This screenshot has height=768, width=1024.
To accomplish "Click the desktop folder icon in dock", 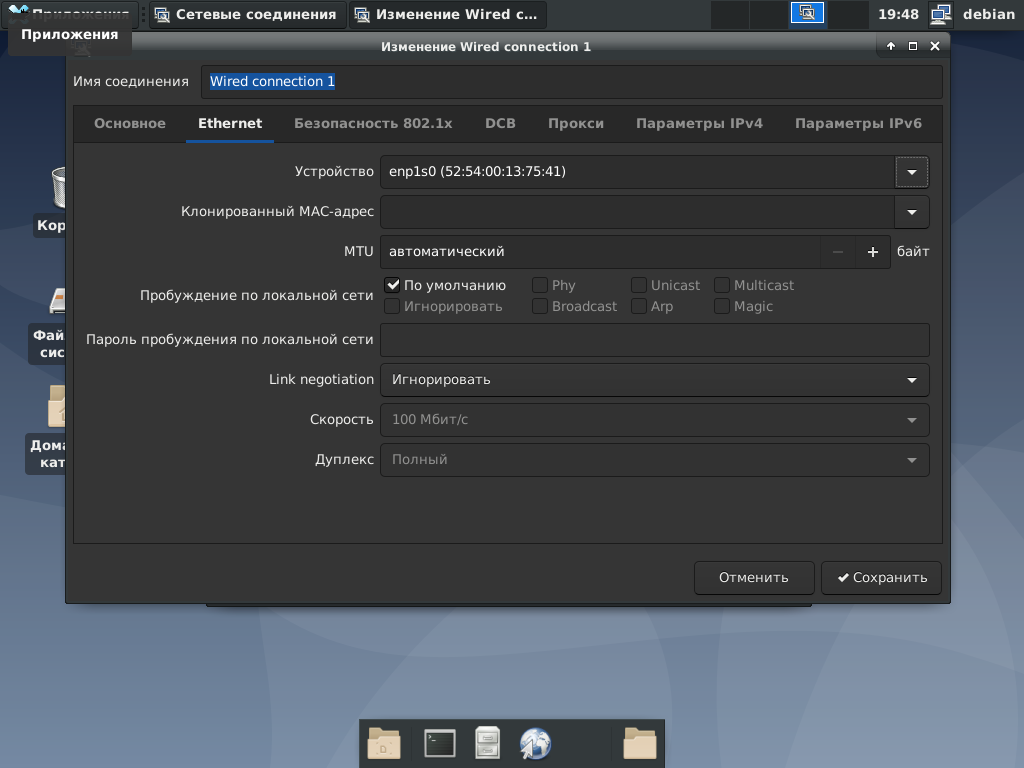I will tap(384, 743).
